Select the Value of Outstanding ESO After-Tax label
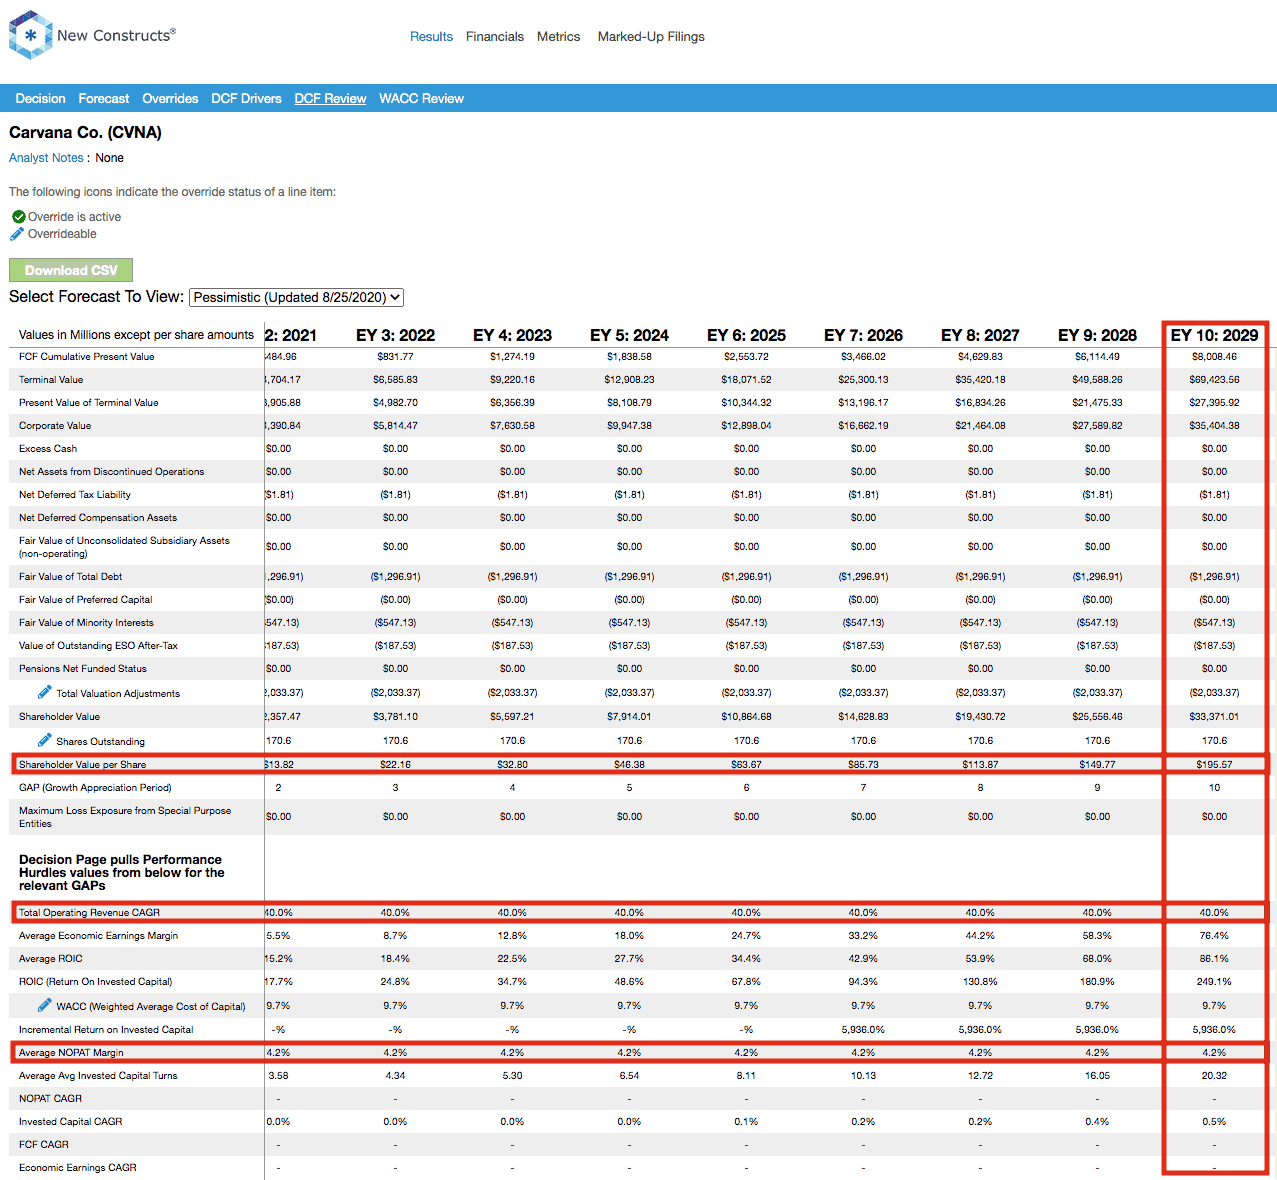 click(98, 645)
